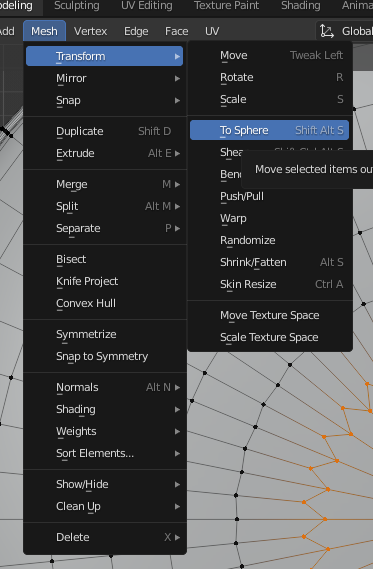The image size is (373, 569).
Task: Click the transform orientation icon beside Global
Action: tap(327, 31)
